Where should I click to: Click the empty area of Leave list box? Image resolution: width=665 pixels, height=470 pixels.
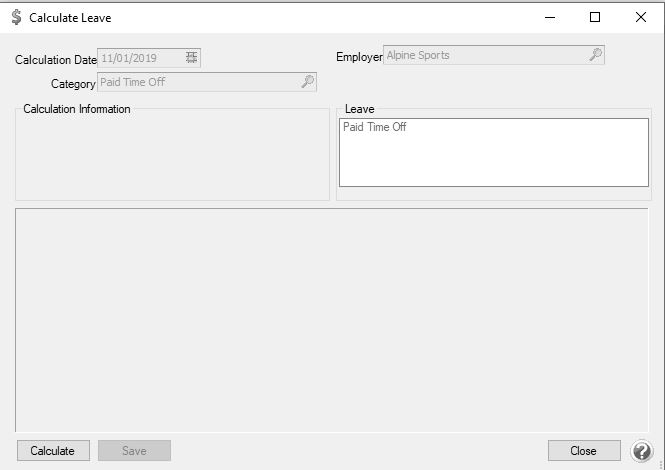pos(493,162)
